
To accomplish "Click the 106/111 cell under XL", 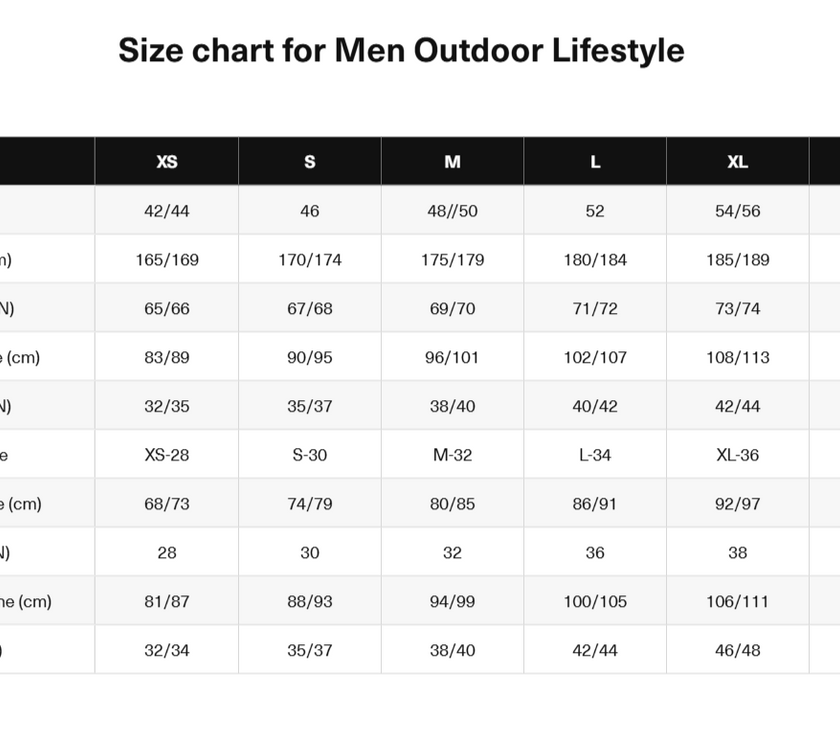I will (x=738, y=602).
